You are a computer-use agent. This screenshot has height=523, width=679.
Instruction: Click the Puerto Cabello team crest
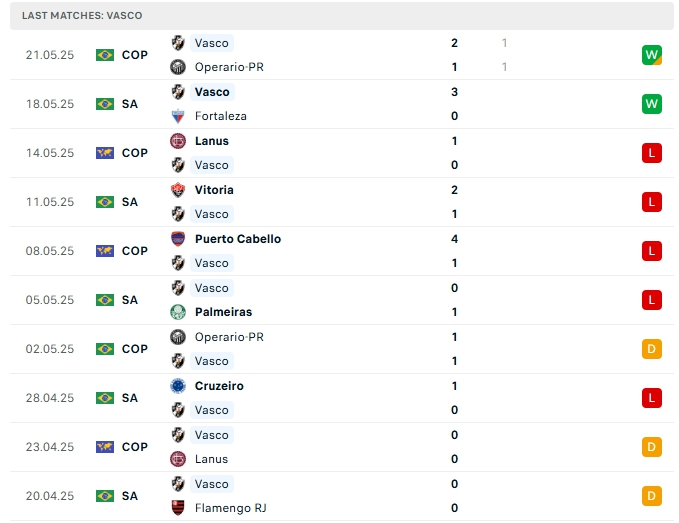tap(178, 239)
